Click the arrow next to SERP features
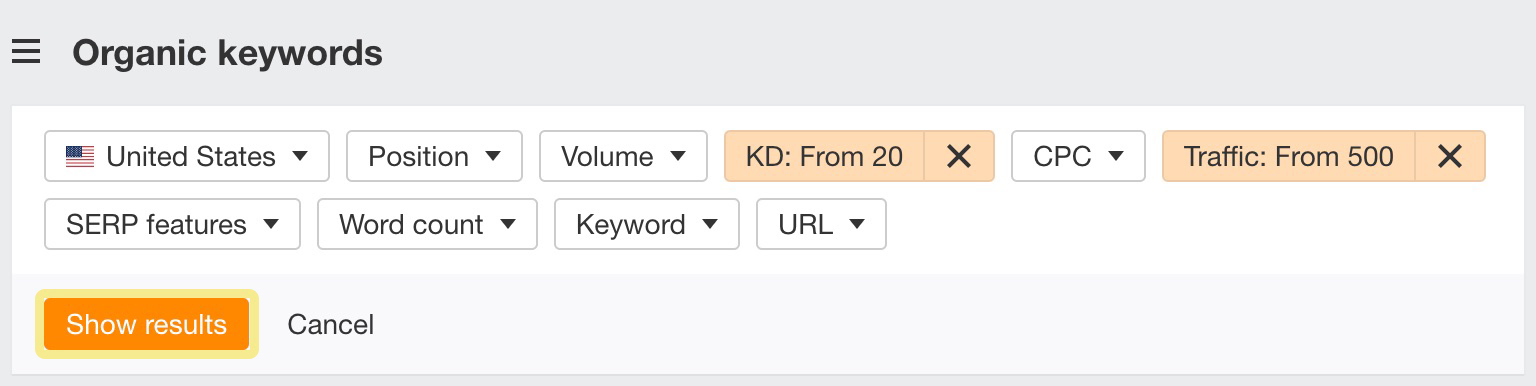Viewport: 1536px width, 386px height. (x=270, y=224)
